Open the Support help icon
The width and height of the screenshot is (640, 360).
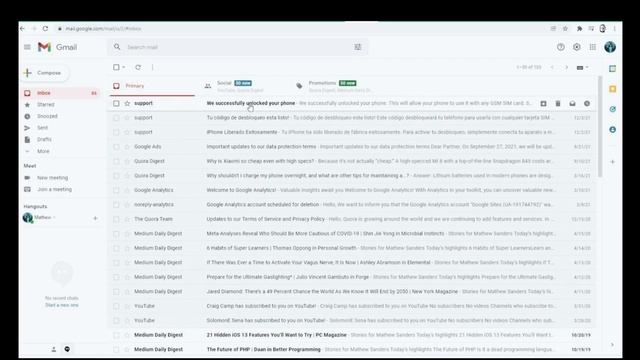(561, 47)
